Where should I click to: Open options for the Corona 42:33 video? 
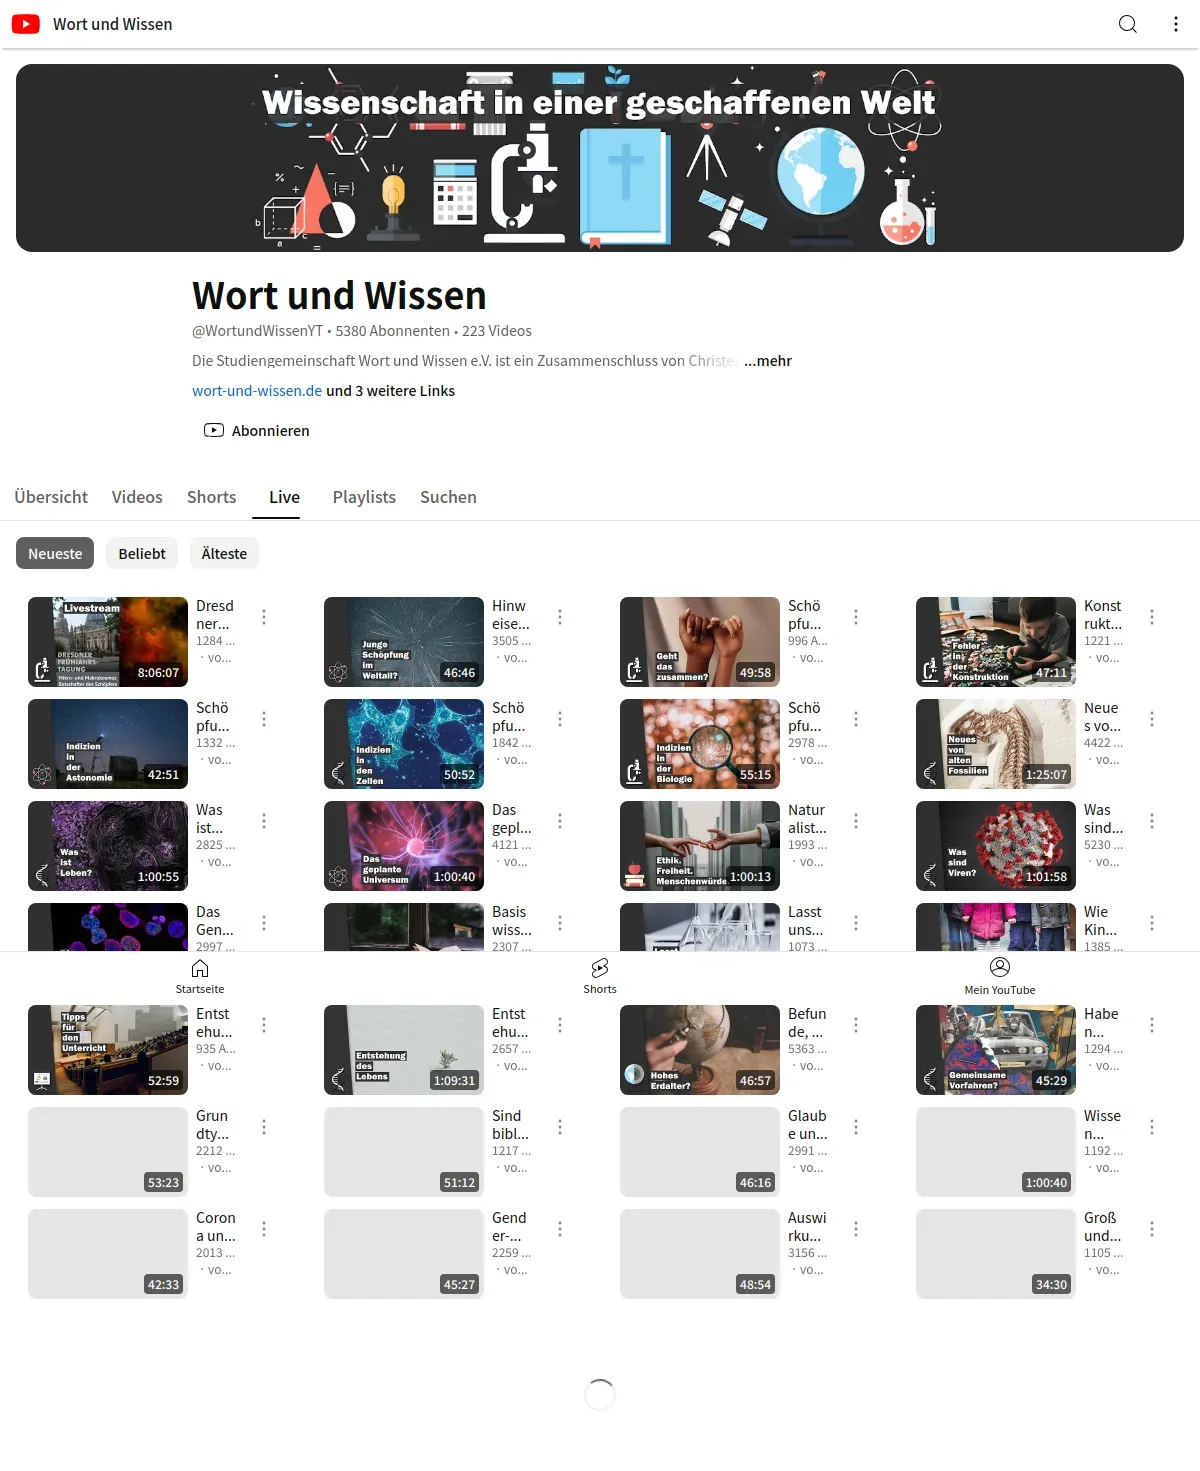pyautogui.click(x=264, y=1229)
